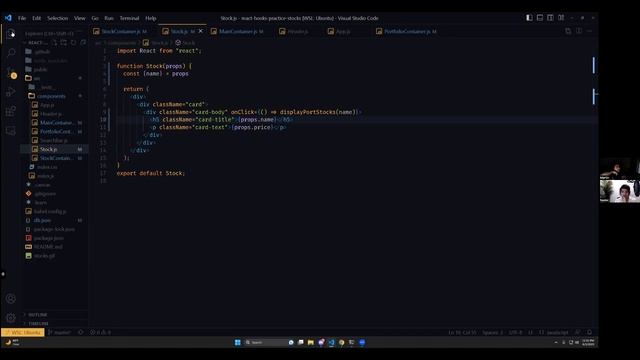This screenshot has height=360, width=640.
Task: Click the git branch indicator in status bar
Action: coord(60,332)
